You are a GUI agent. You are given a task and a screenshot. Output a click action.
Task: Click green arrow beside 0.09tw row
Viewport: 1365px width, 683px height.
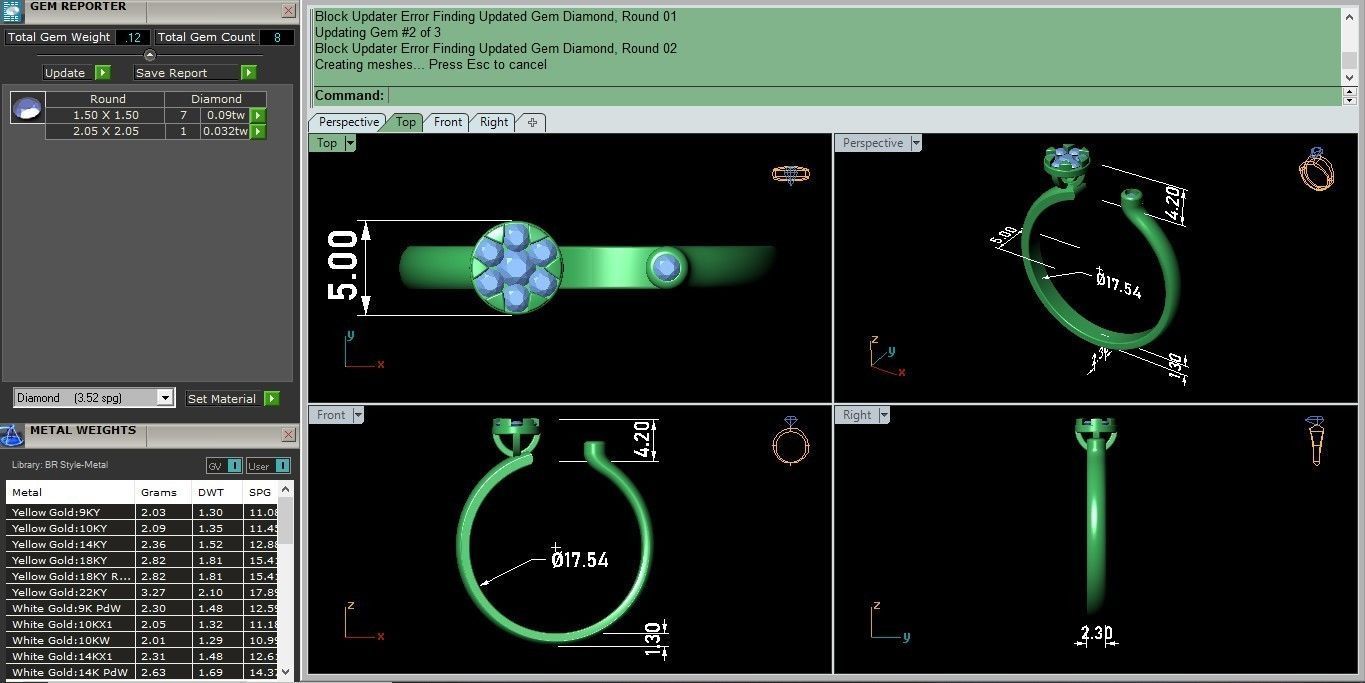pos(258,115)
